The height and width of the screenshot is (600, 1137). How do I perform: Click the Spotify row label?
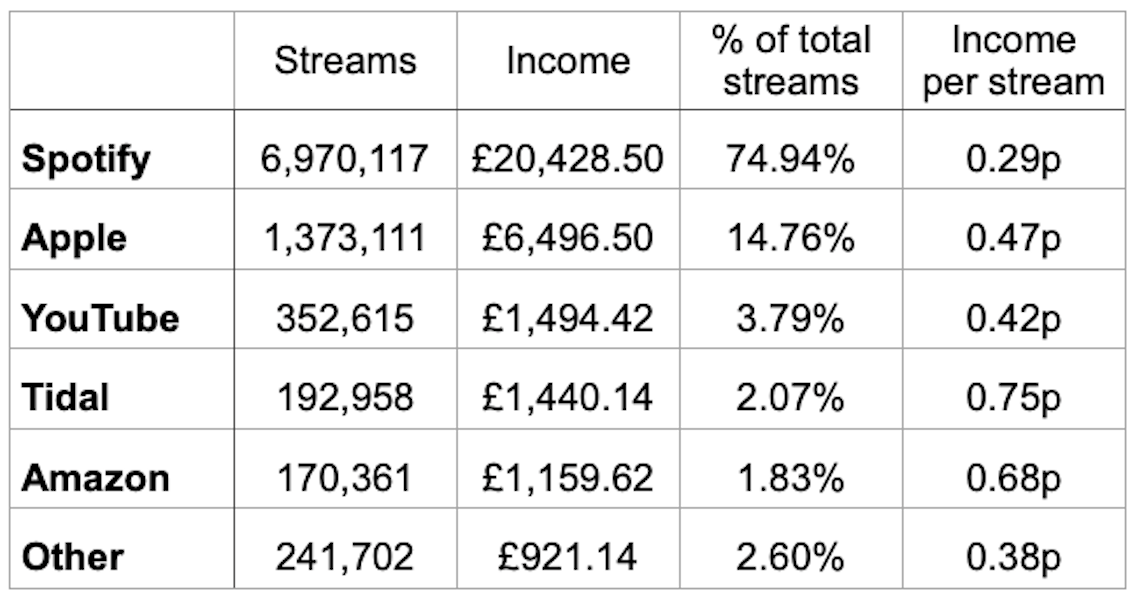point(86,159)
